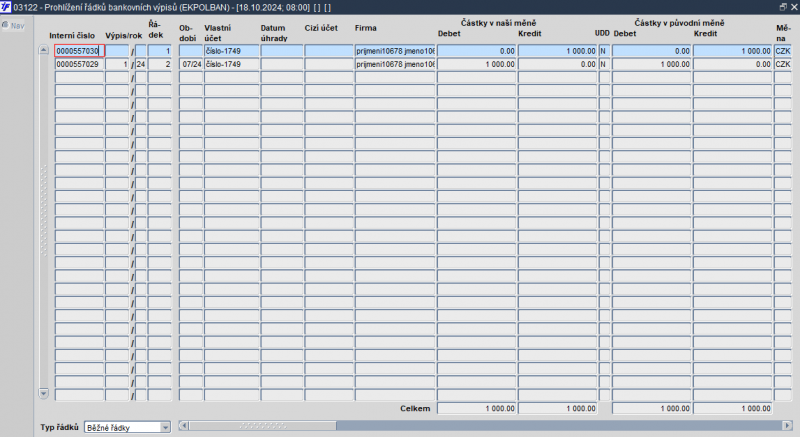Click CZK currency cell in second row
The height and width of the screenshot is (437, 800).
point(783,64)
